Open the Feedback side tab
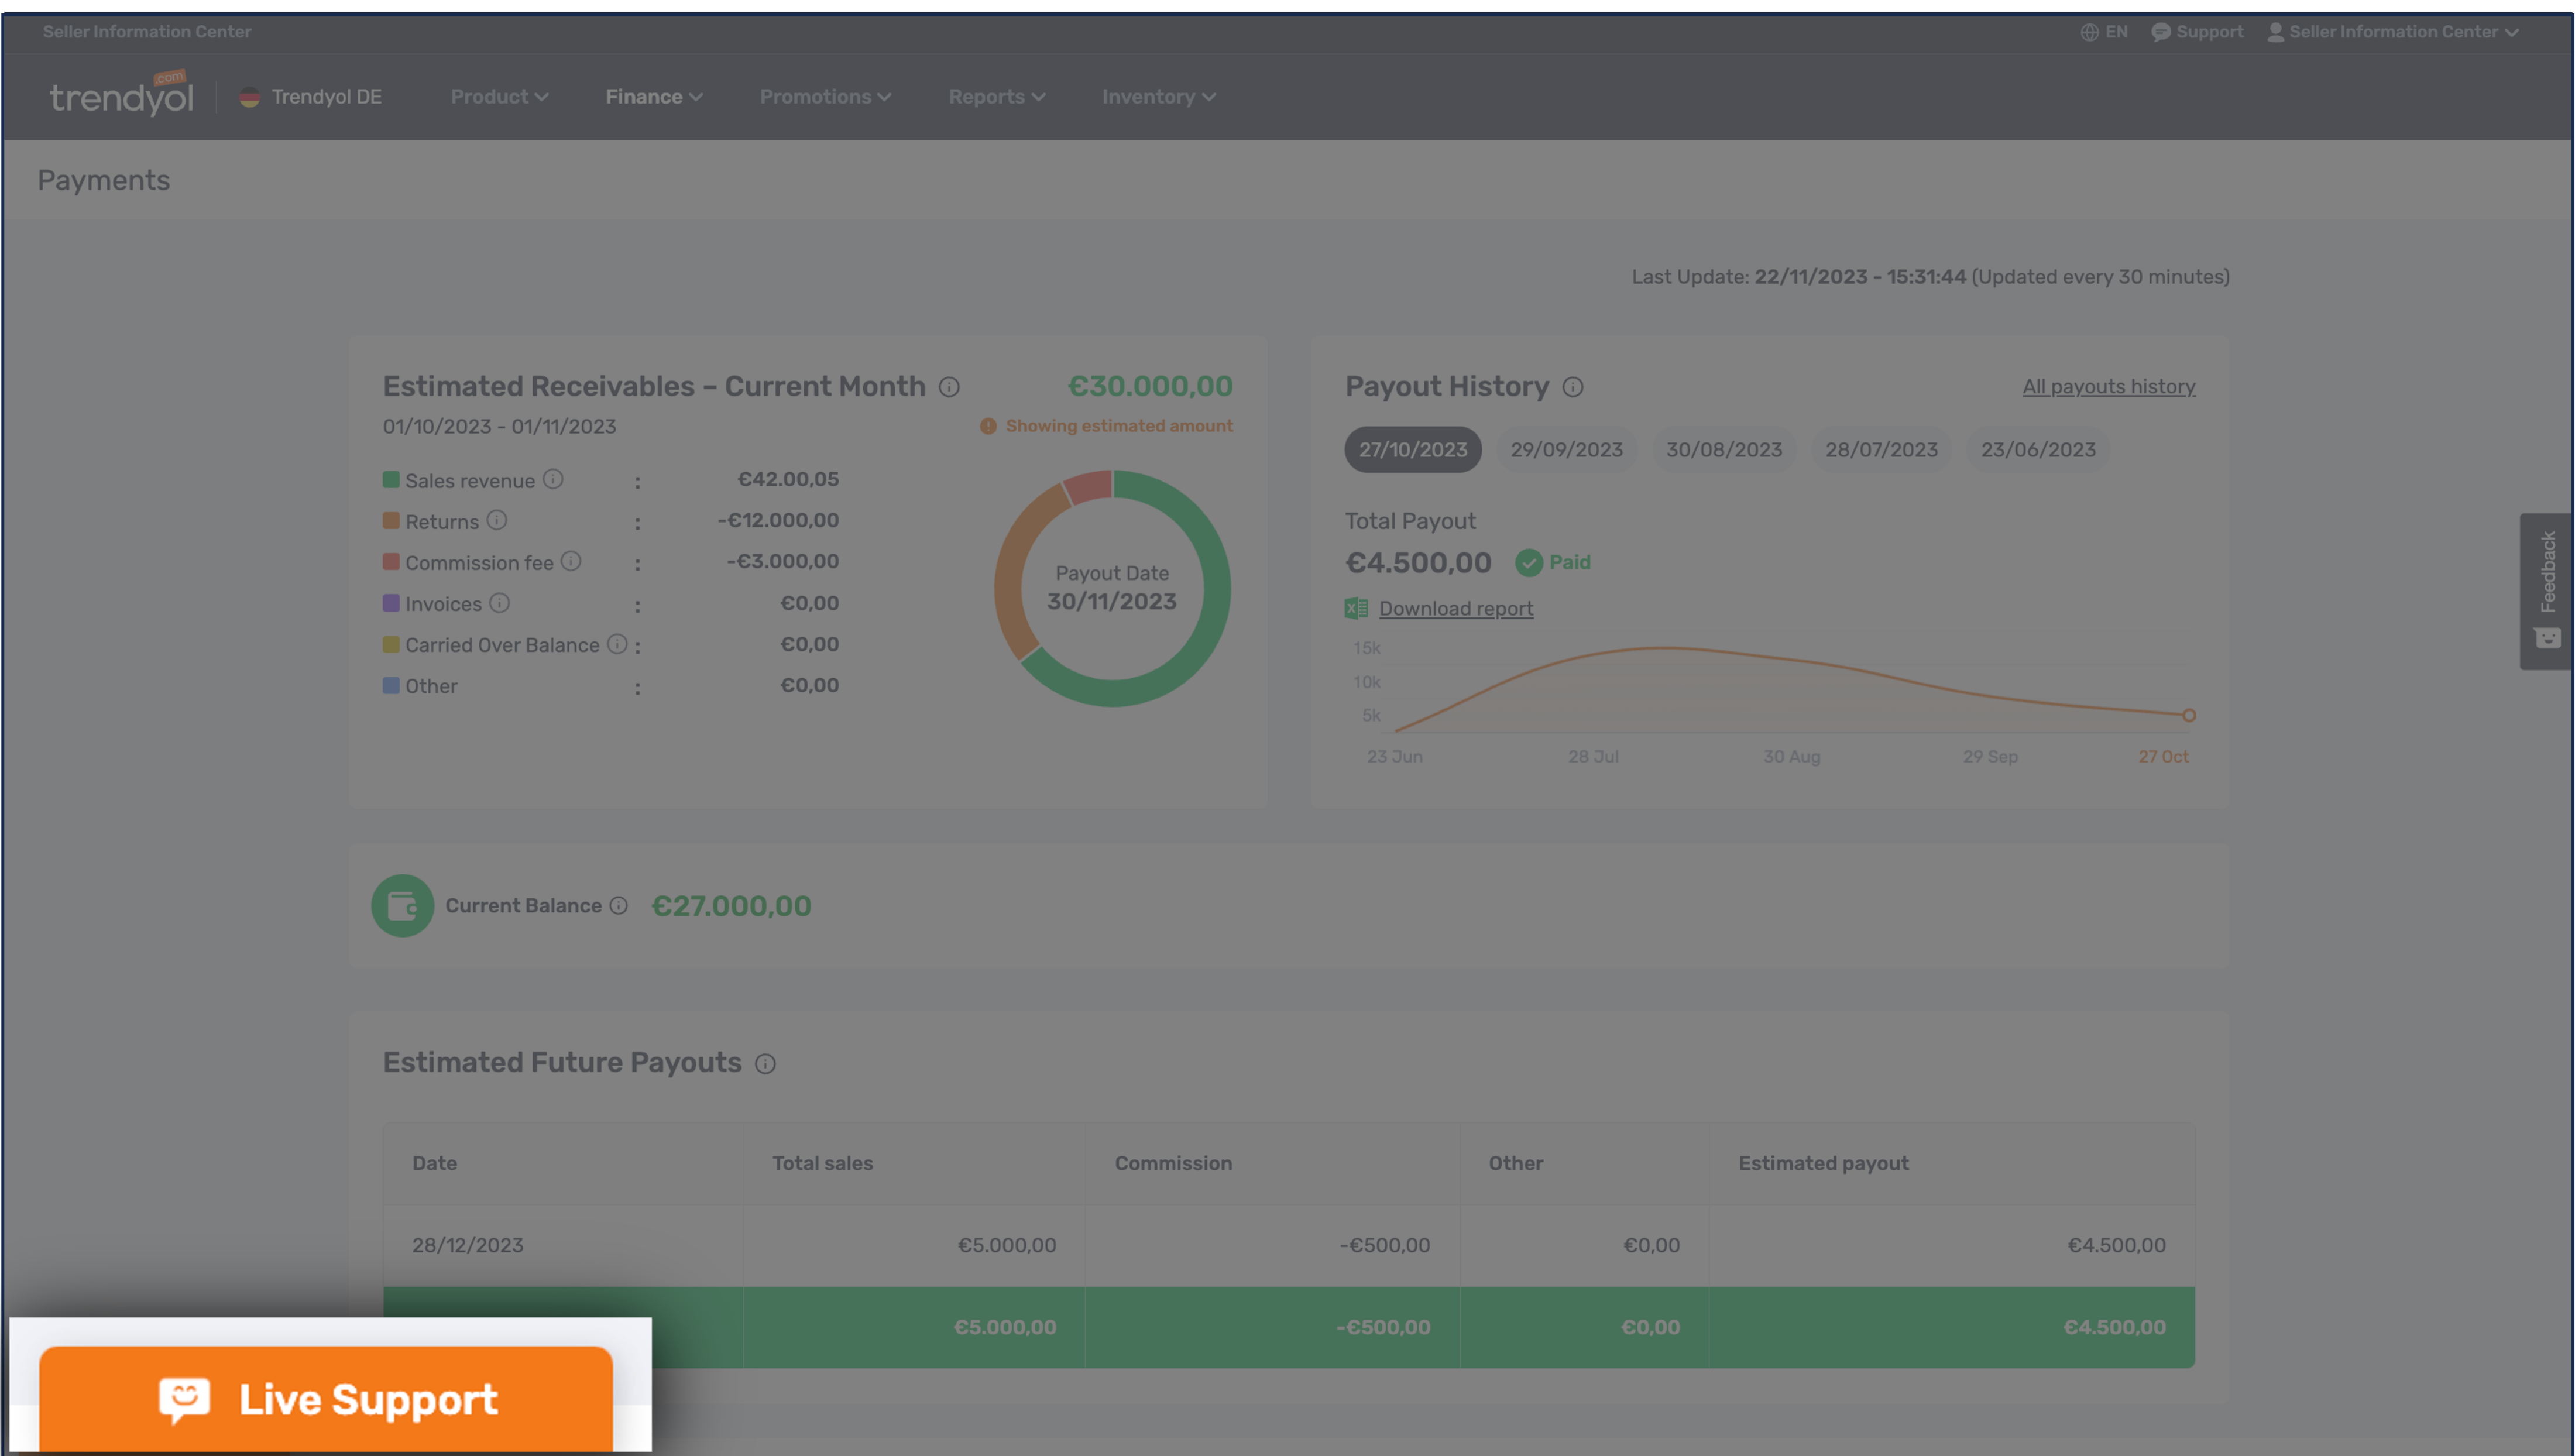2575x1456 pixels. [2546, 591]
